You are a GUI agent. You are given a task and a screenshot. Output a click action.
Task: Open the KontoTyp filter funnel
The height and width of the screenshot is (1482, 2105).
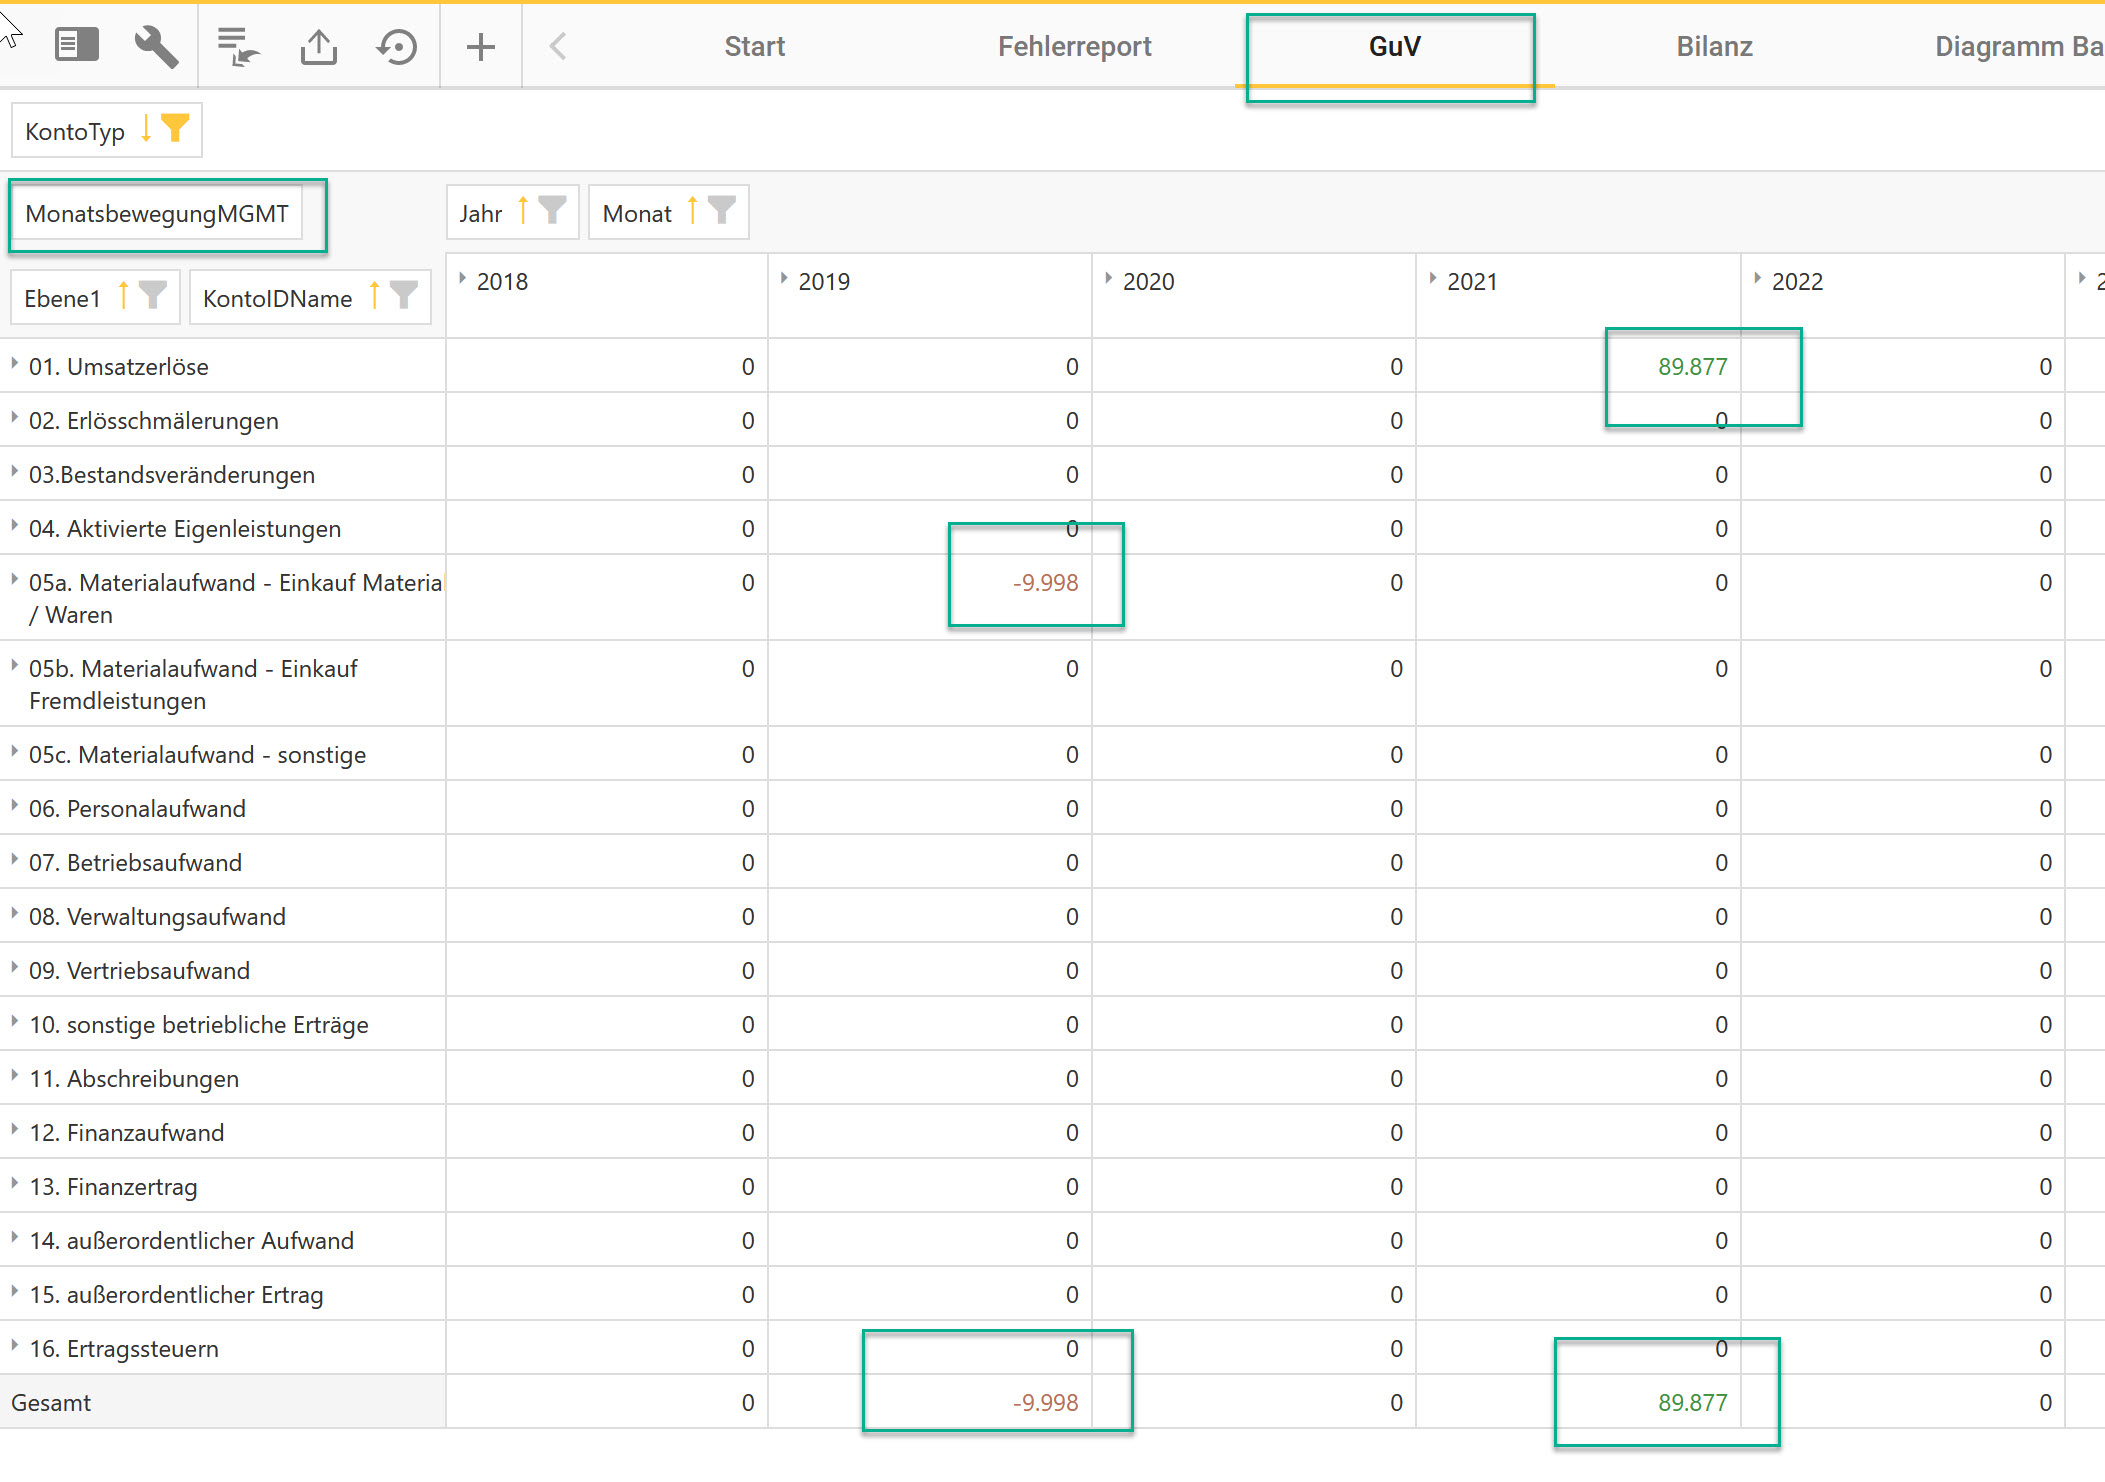(x=175, y=129)
